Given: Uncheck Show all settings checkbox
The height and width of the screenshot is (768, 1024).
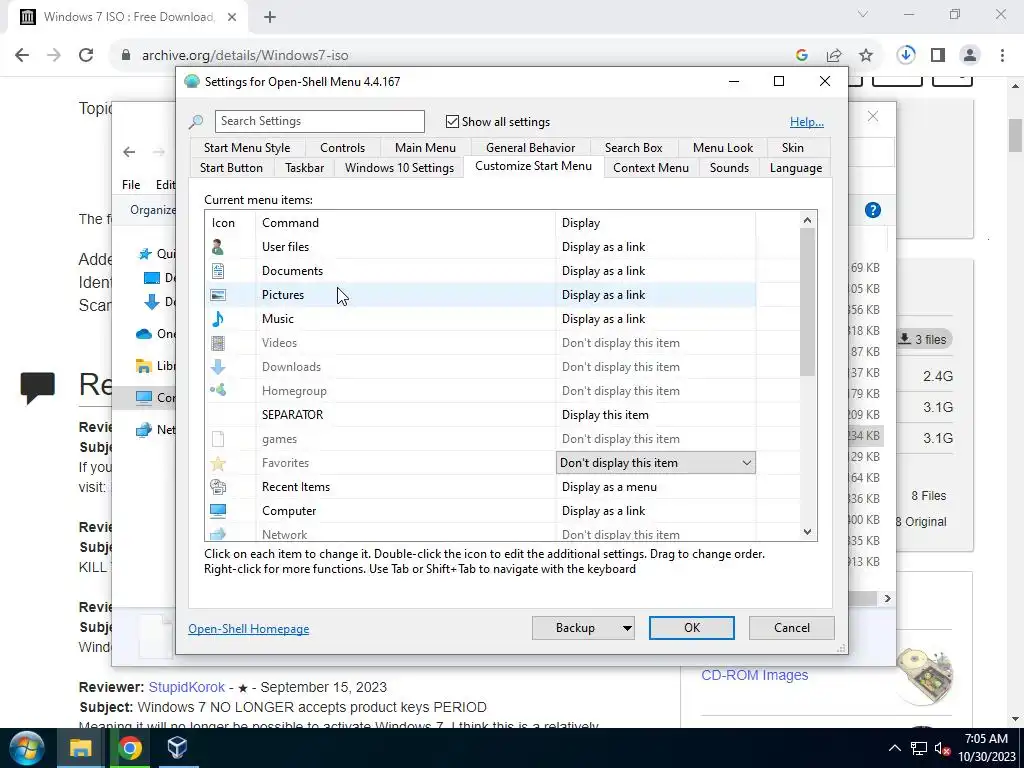Looking at the screenshot, I should click(452, 121).
